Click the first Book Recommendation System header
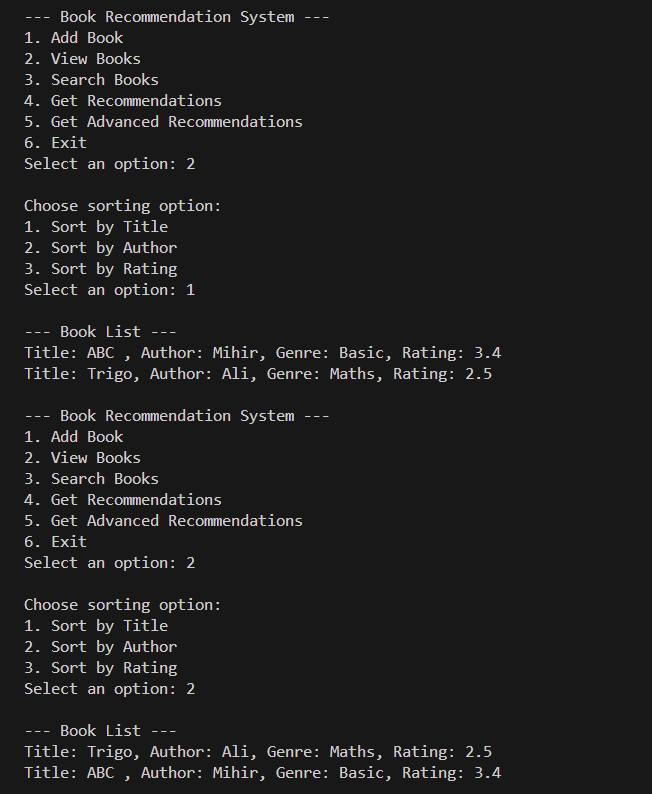 click(176, 17)
